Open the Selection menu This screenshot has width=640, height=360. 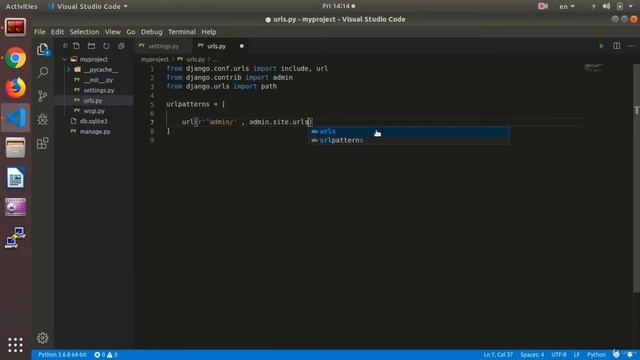point(84,32)
